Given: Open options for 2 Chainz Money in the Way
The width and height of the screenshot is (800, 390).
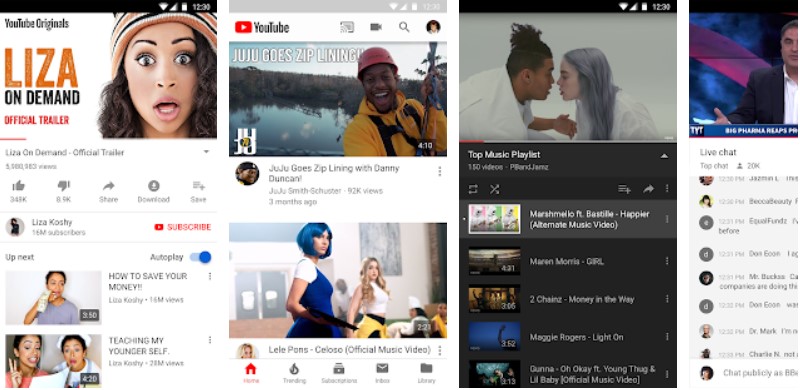Looking at the screenshot, I should (x=667, y=299).
